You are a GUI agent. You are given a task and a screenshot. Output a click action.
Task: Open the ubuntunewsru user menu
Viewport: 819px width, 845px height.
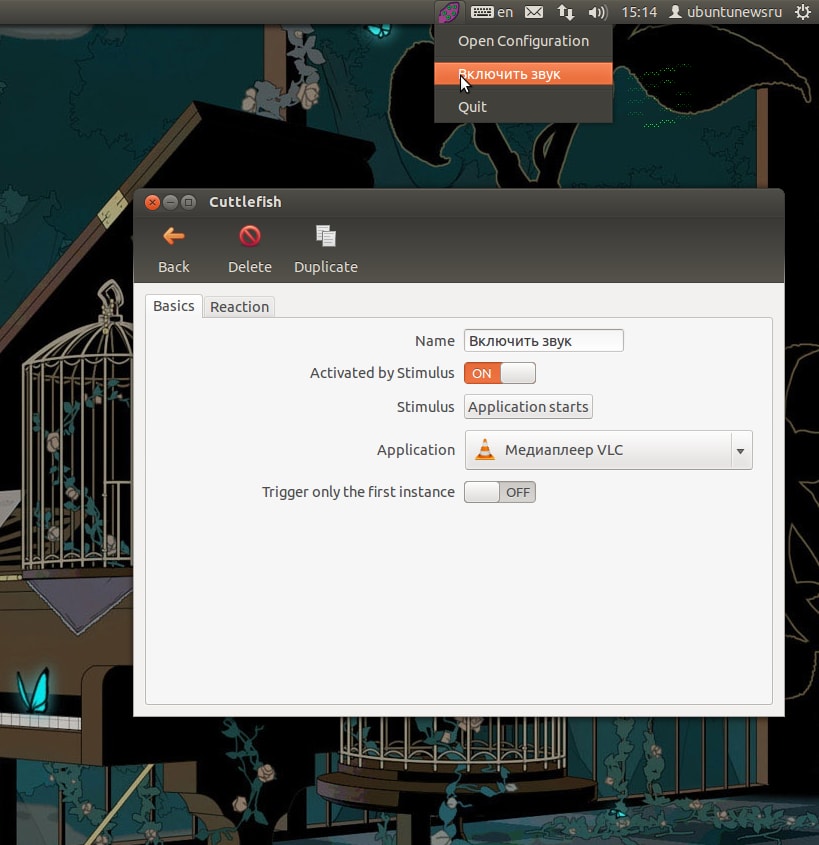coord(725,12)
